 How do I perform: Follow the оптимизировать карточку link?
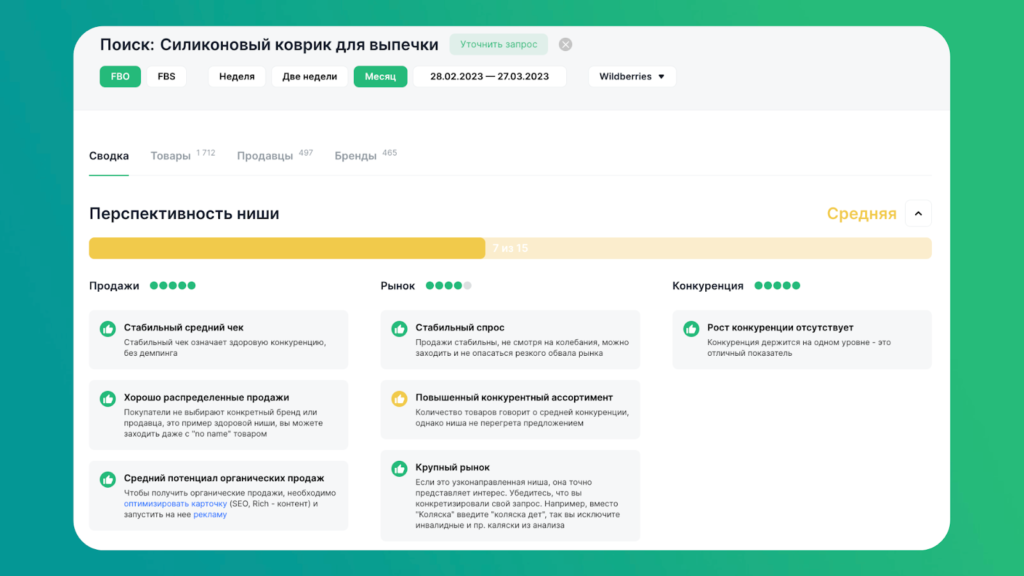[x=175, y=503]
